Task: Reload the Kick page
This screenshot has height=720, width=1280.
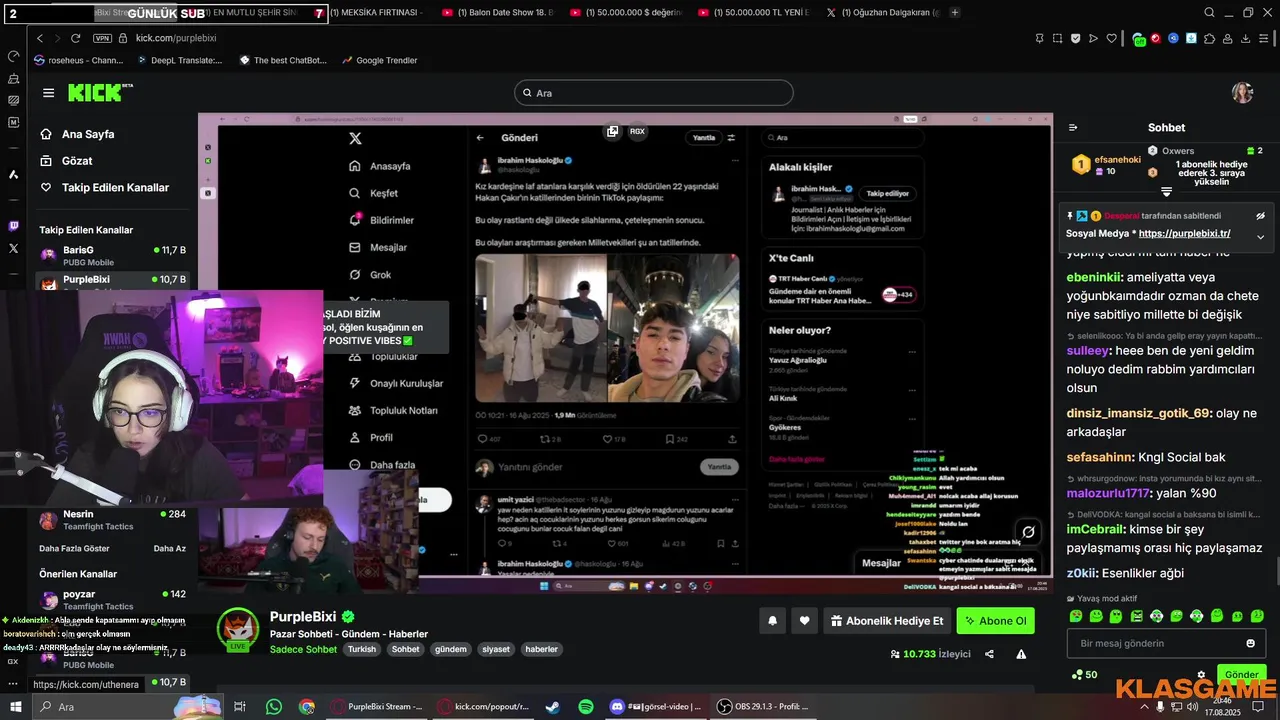Action: [75, 38]
